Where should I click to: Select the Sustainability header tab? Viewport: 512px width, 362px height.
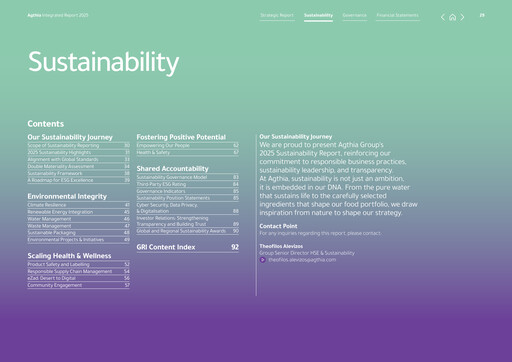point(318,15)
